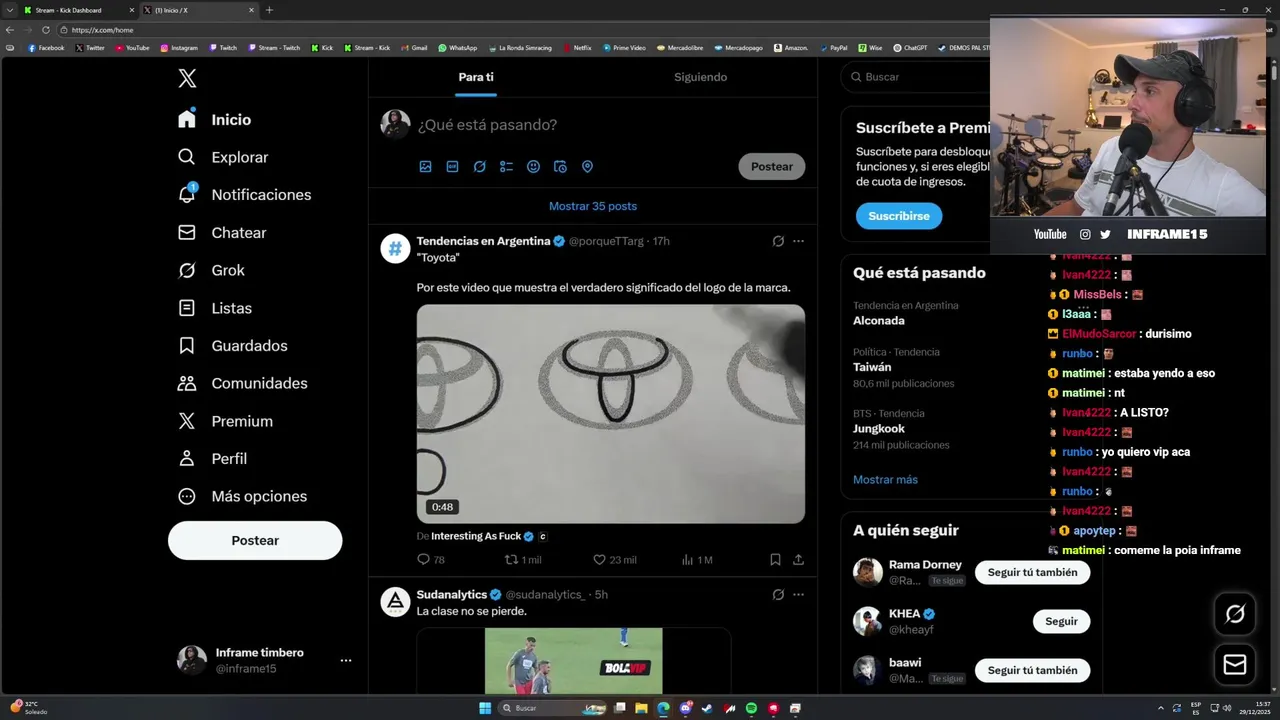Open Windows Start menu
Image resolution: width=1280 pixels, height=720 pixels.
(x=485, y=708)
